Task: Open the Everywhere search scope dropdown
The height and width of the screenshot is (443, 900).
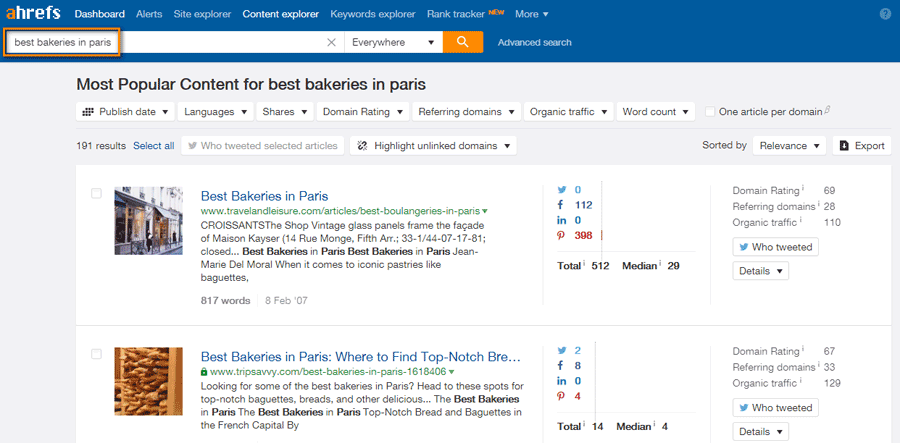Action: click(x=394, y=42)
